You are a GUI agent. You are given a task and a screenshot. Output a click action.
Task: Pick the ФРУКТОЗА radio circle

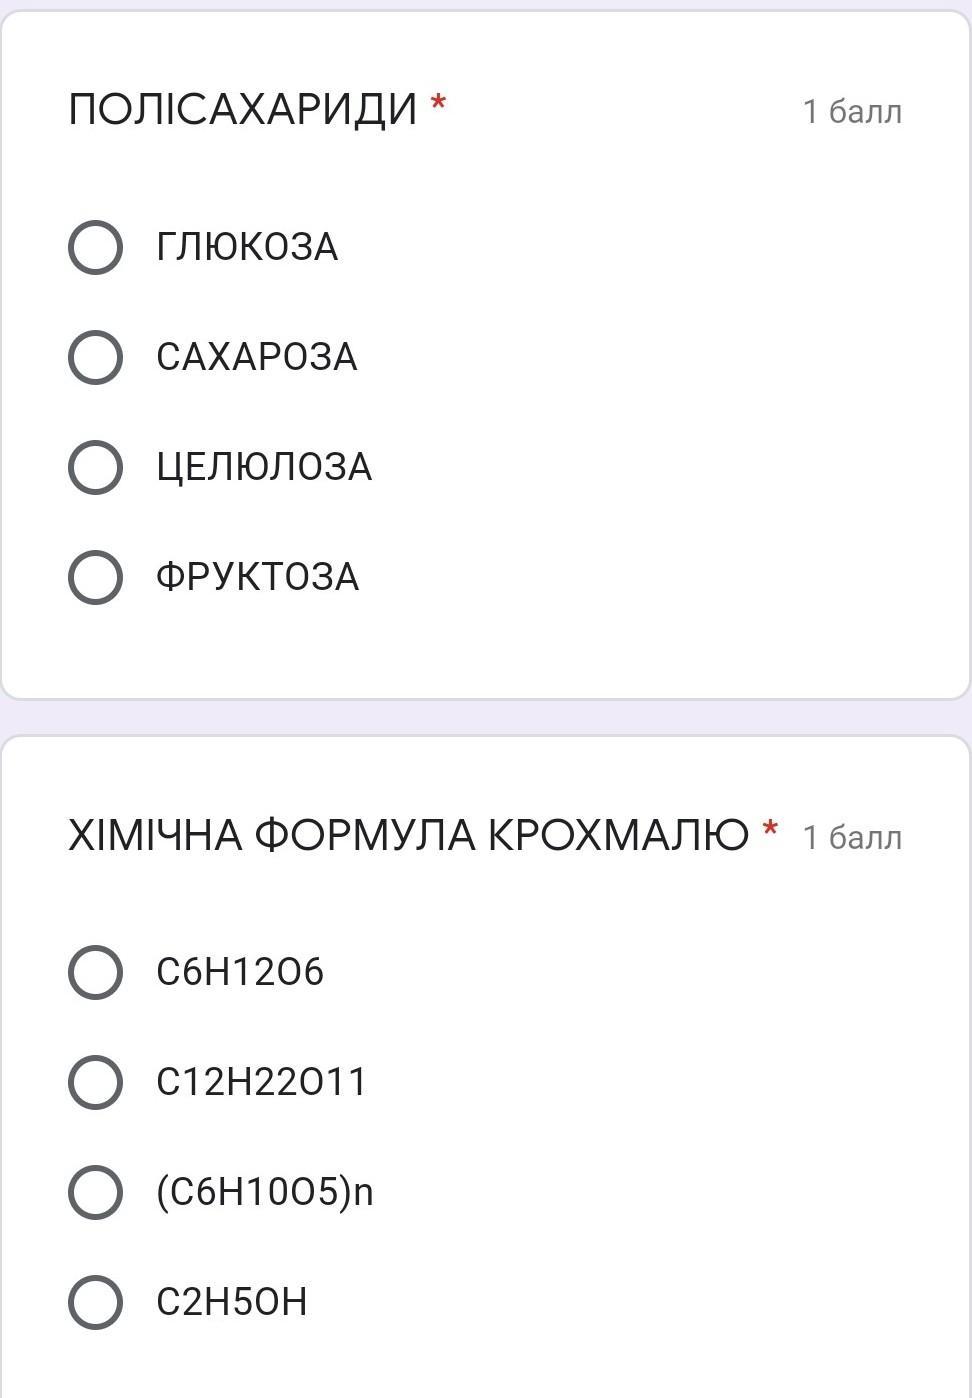click(x=95, y=577)
